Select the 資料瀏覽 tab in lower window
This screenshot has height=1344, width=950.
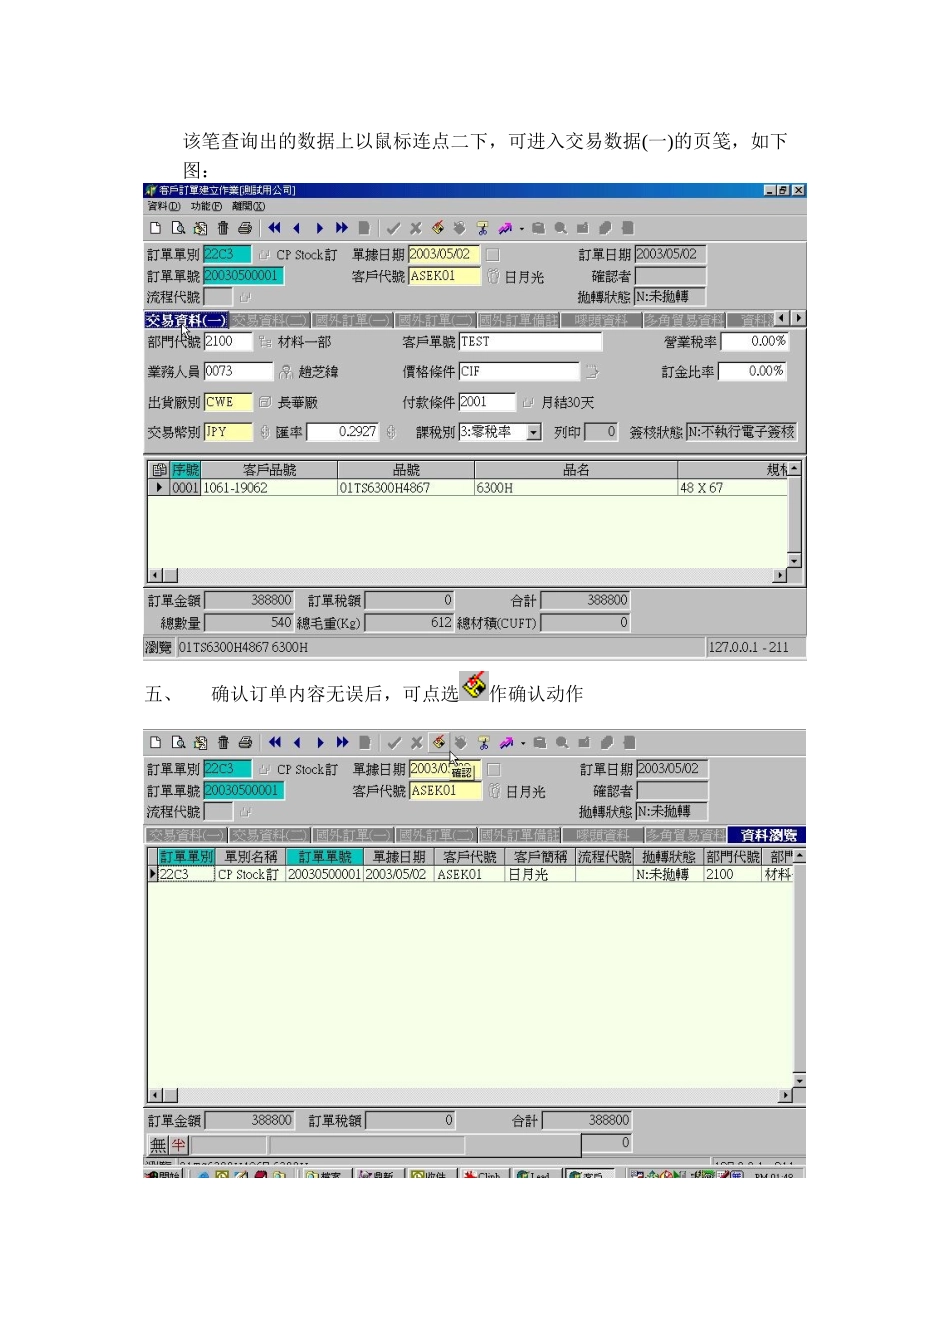pyautogui.click(x=768, y=835)
